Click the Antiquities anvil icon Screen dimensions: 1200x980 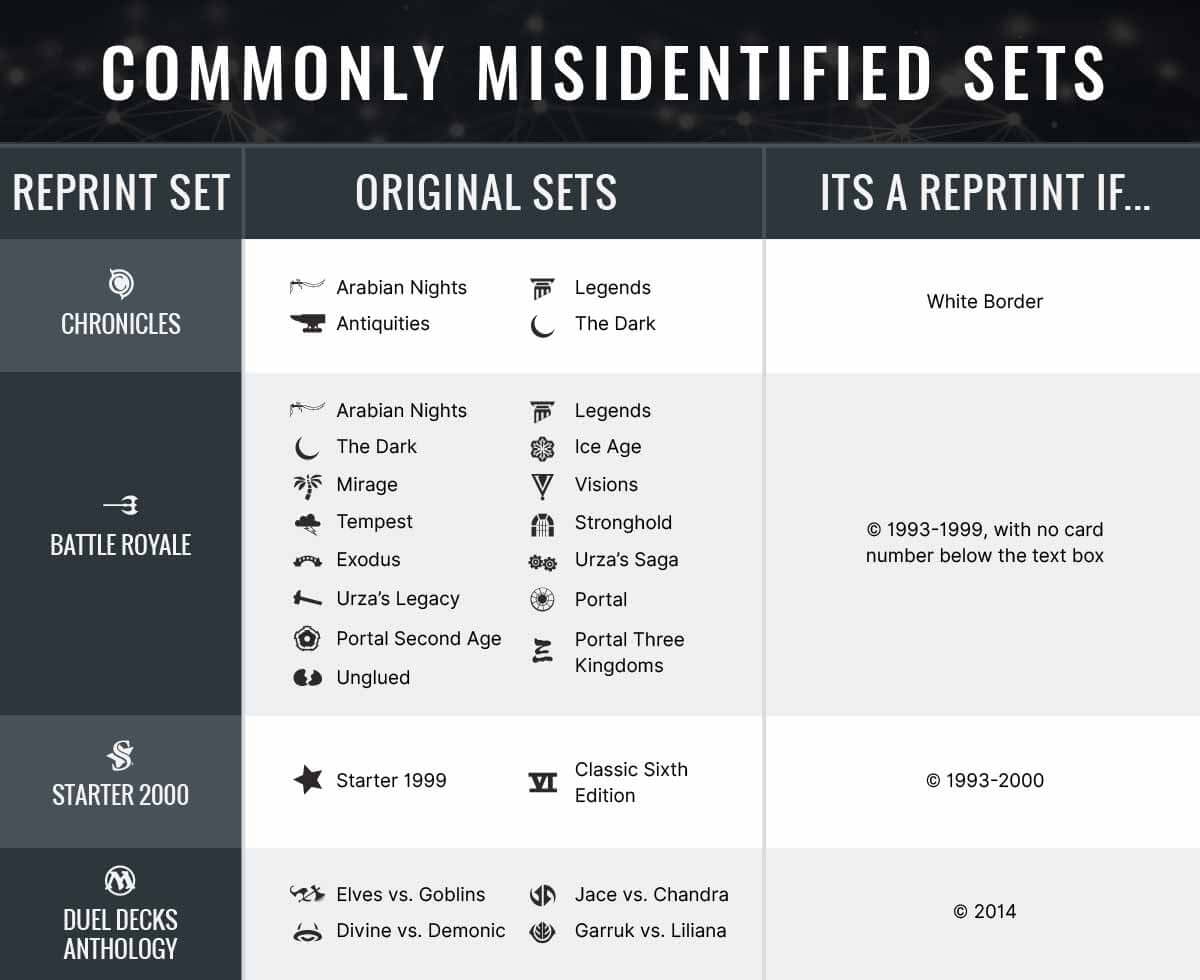pyautogui.click(x=307, y=323)
